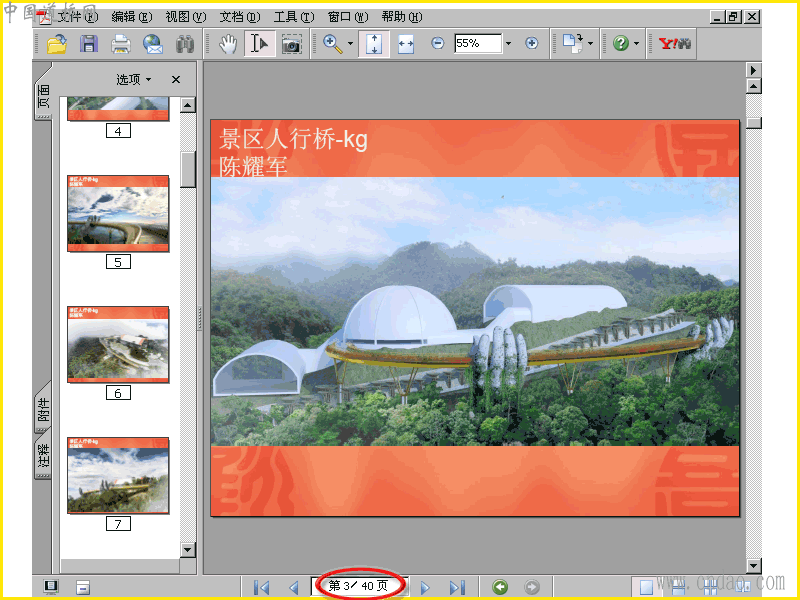Viewport: 800px width, 600px height.
Task: Click the thumbnail panel scrollbar thumb
Action: [188, 170]
